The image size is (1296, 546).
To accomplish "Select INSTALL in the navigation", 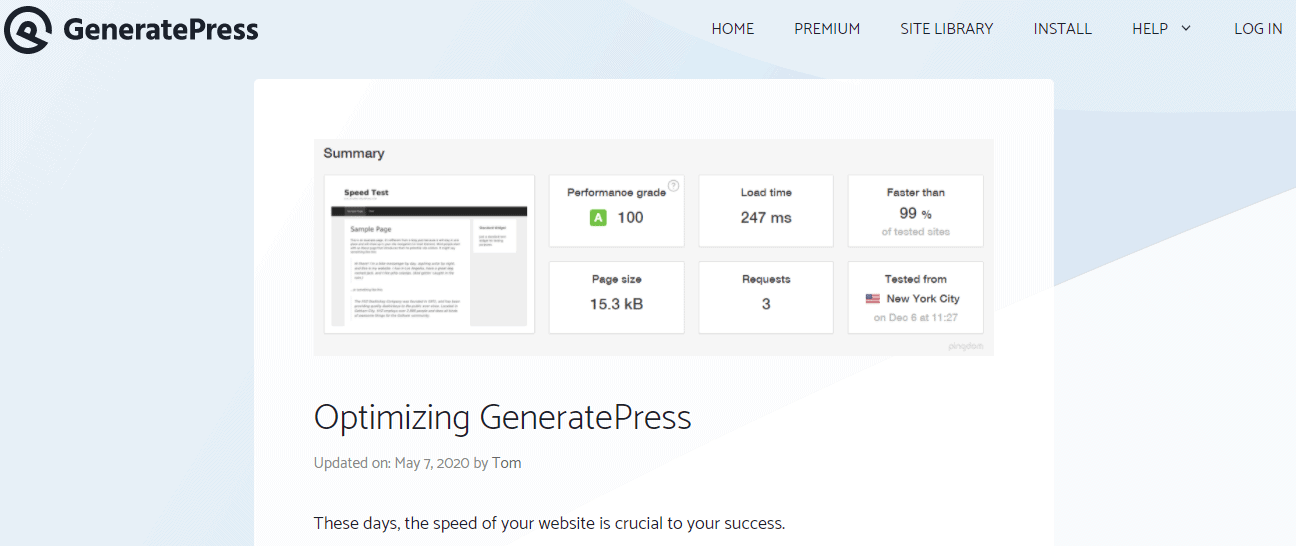I will point(1062,29).
